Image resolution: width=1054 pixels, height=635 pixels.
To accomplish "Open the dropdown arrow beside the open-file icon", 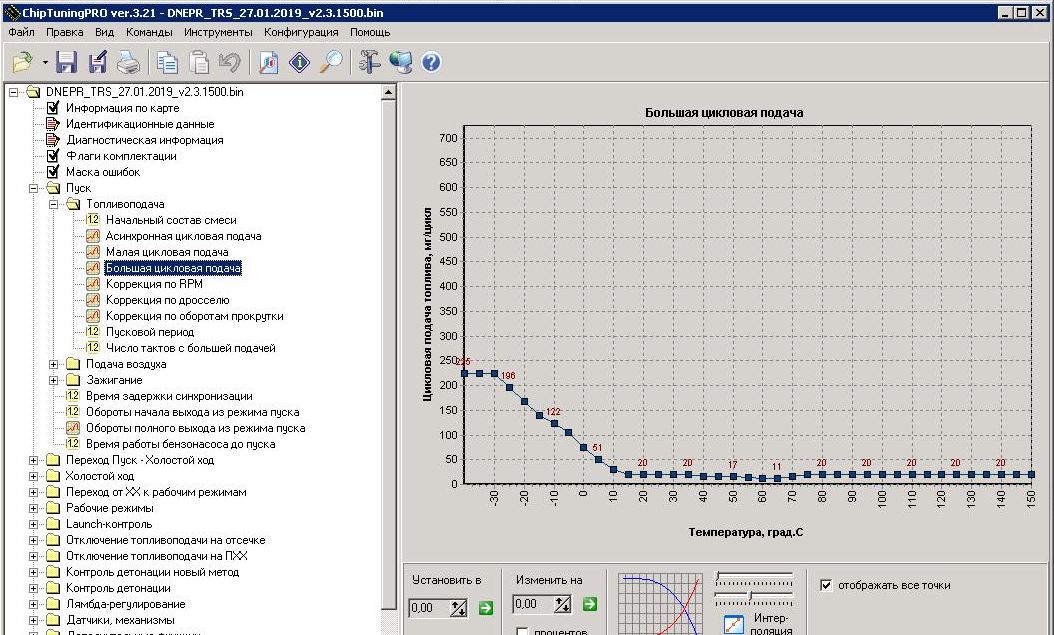I will 45,62.
